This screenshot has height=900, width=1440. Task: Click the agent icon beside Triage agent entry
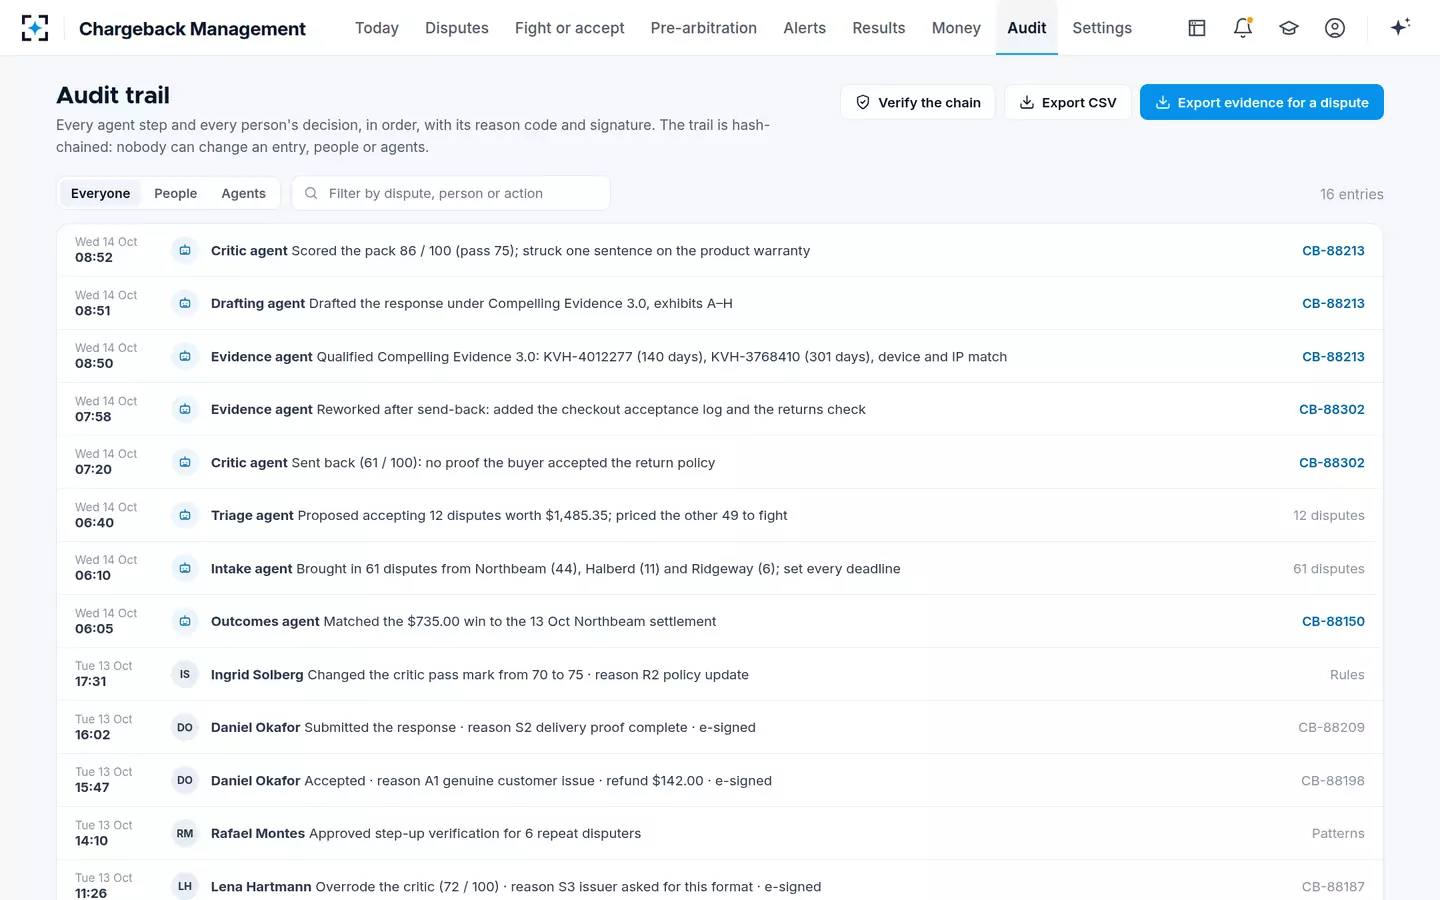[185, 515]
